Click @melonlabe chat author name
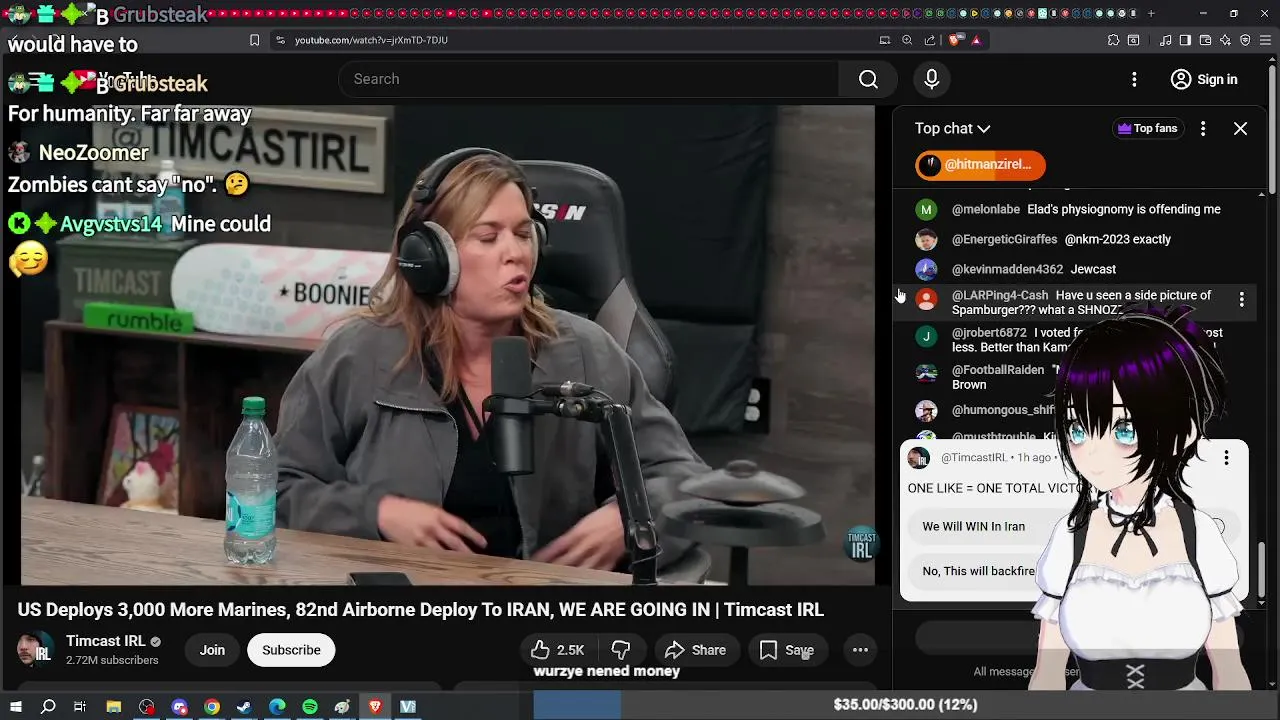This screenshot has height=720, width=1280. pos(985,210)
